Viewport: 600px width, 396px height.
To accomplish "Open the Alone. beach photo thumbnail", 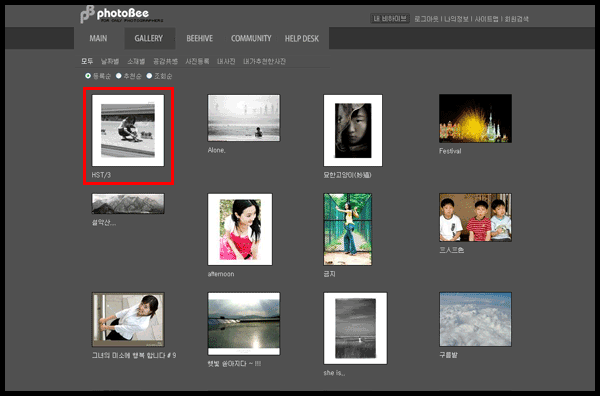I will pos(244,118).
